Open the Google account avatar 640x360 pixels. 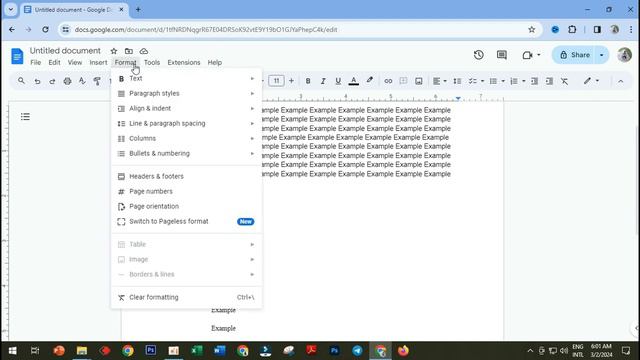624,55
